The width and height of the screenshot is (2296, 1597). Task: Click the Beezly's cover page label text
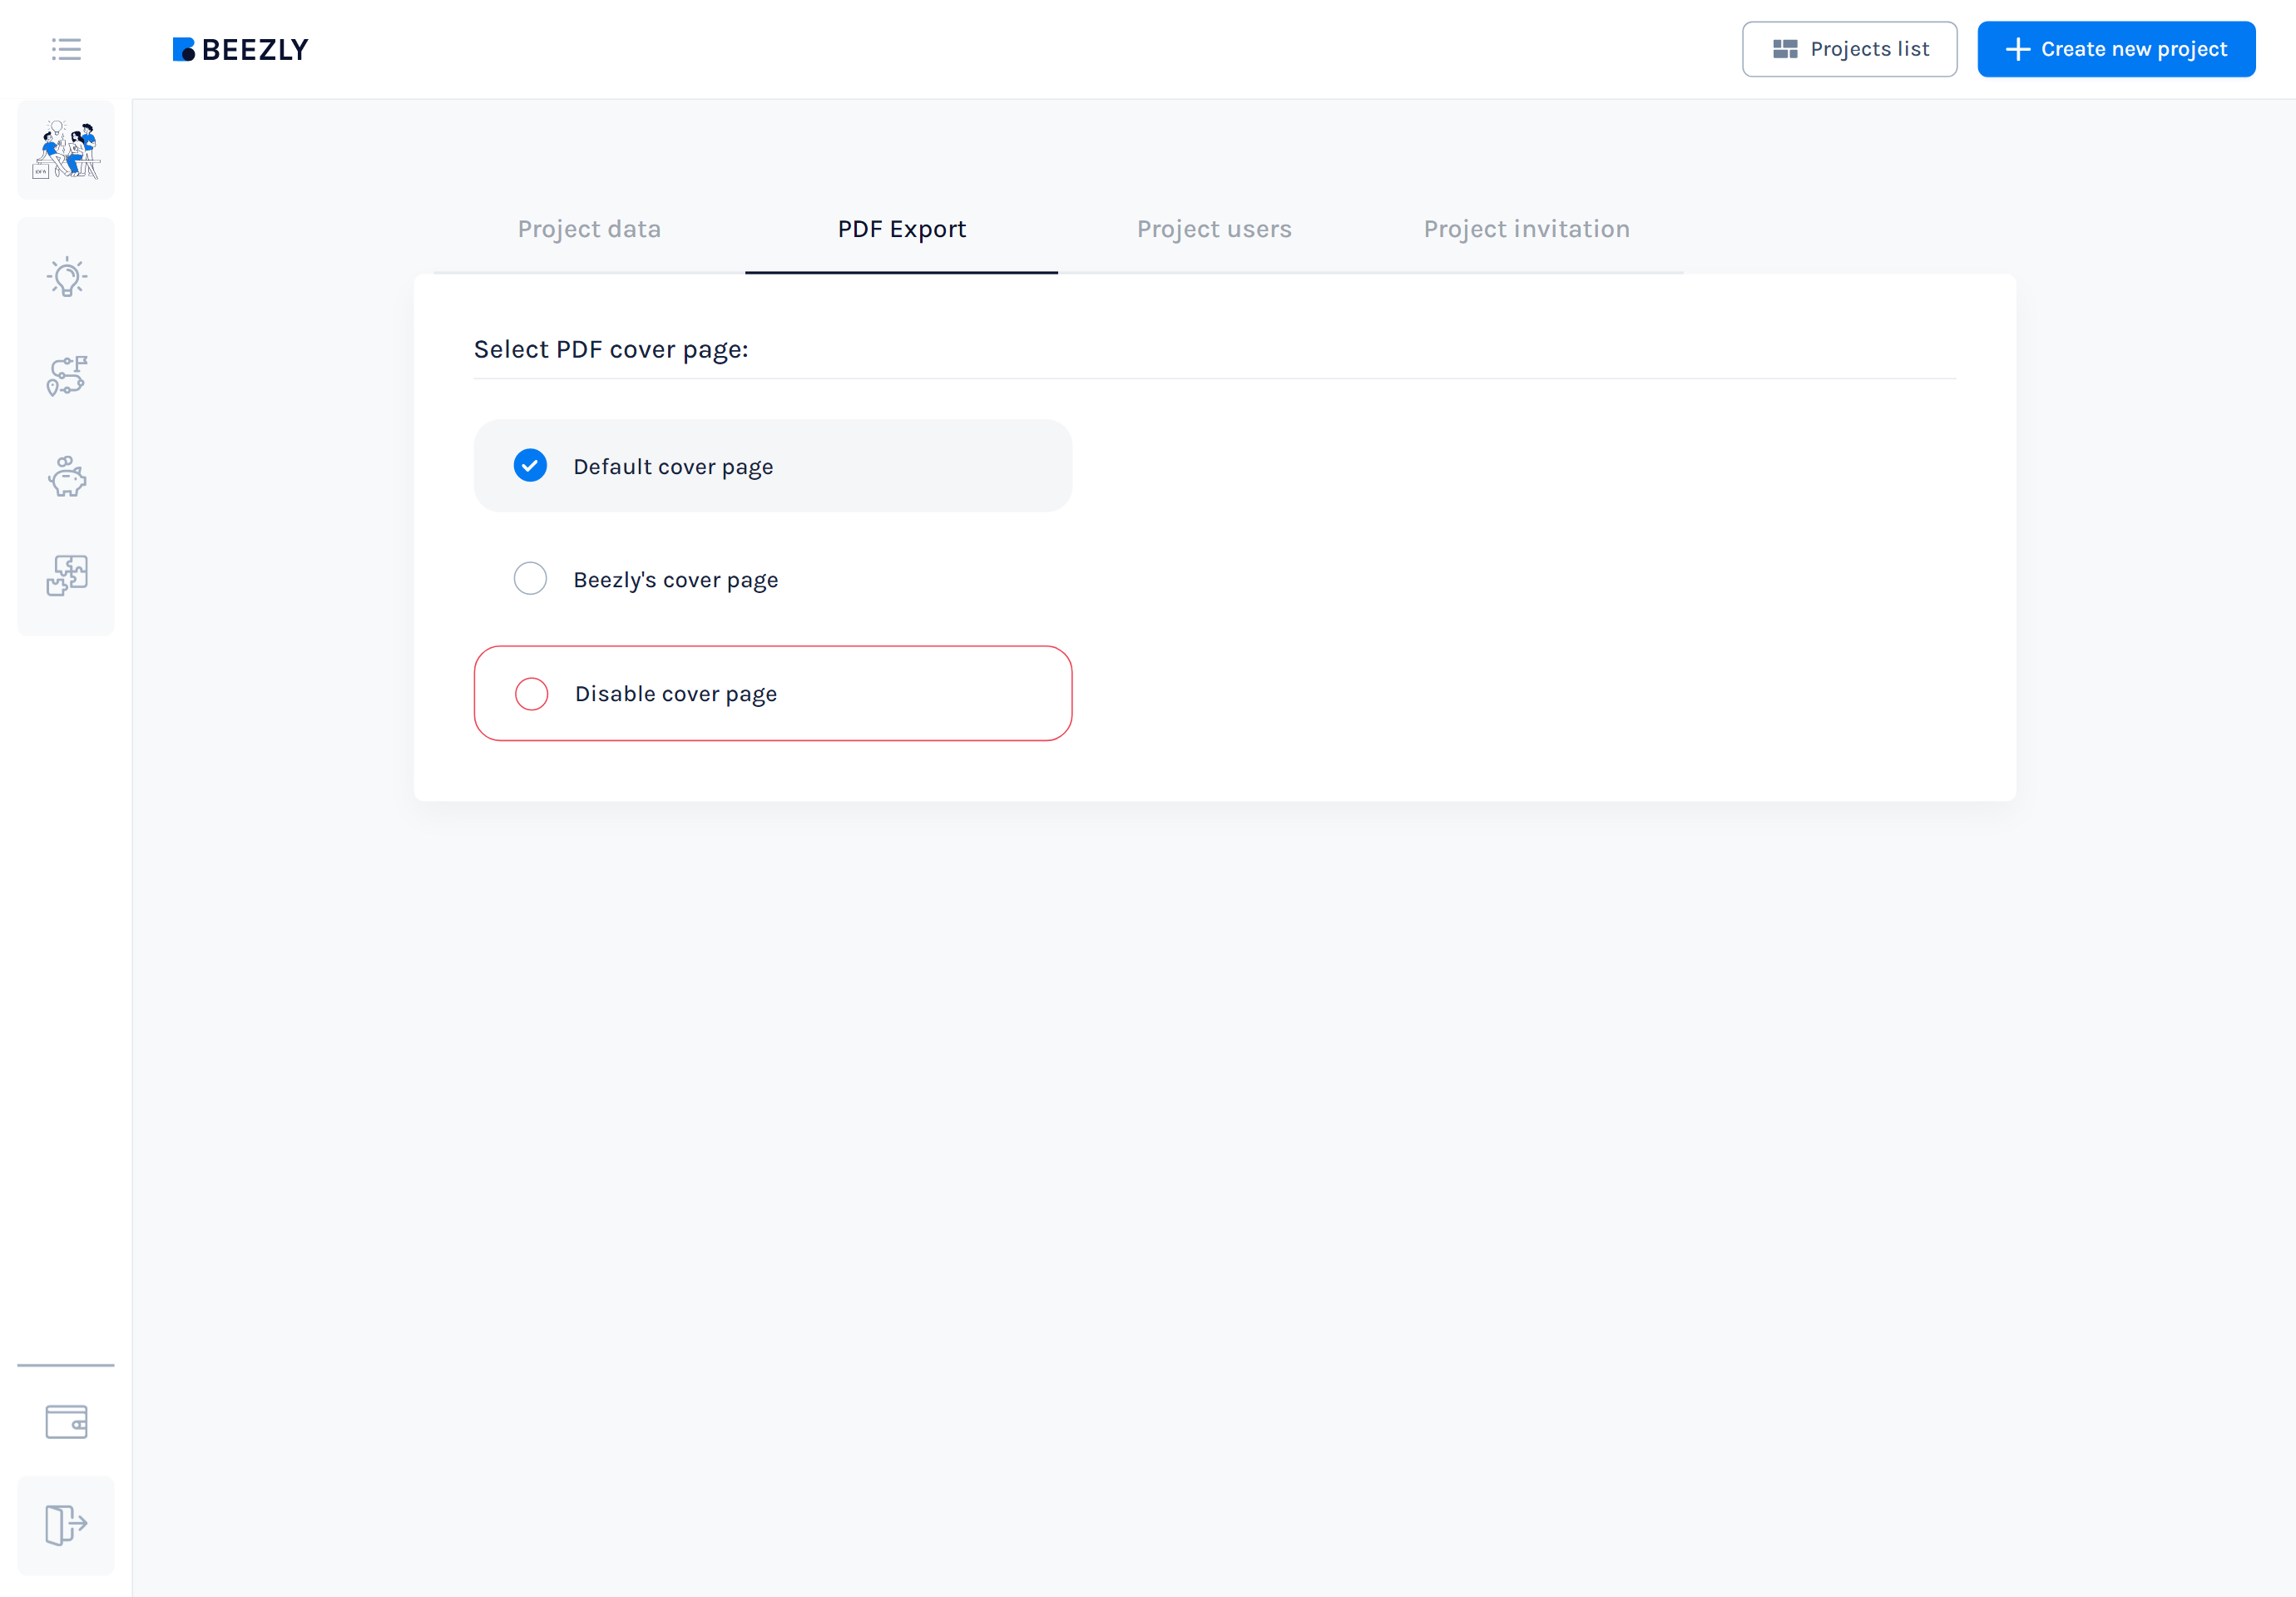[676, 580]
